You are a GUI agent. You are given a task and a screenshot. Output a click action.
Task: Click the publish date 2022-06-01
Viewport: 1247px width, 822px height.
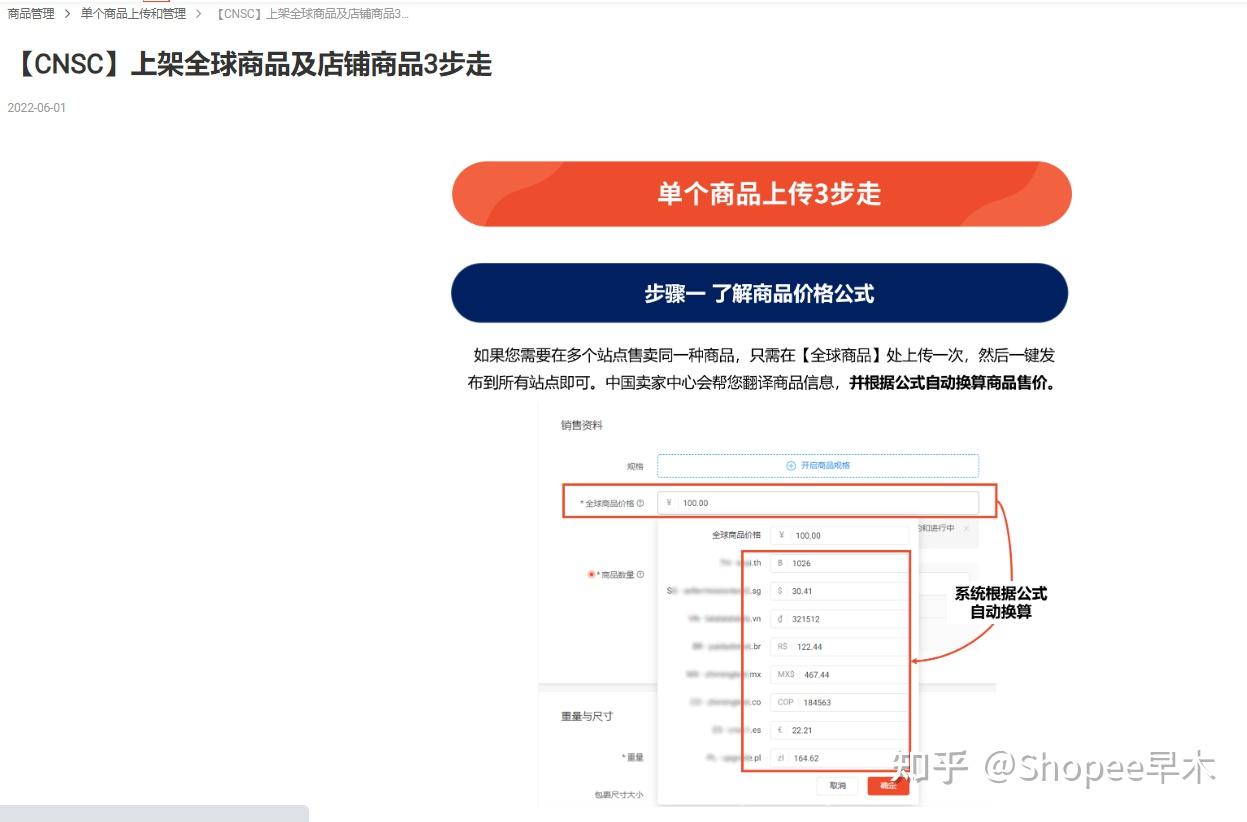click(x=37, y=108)
